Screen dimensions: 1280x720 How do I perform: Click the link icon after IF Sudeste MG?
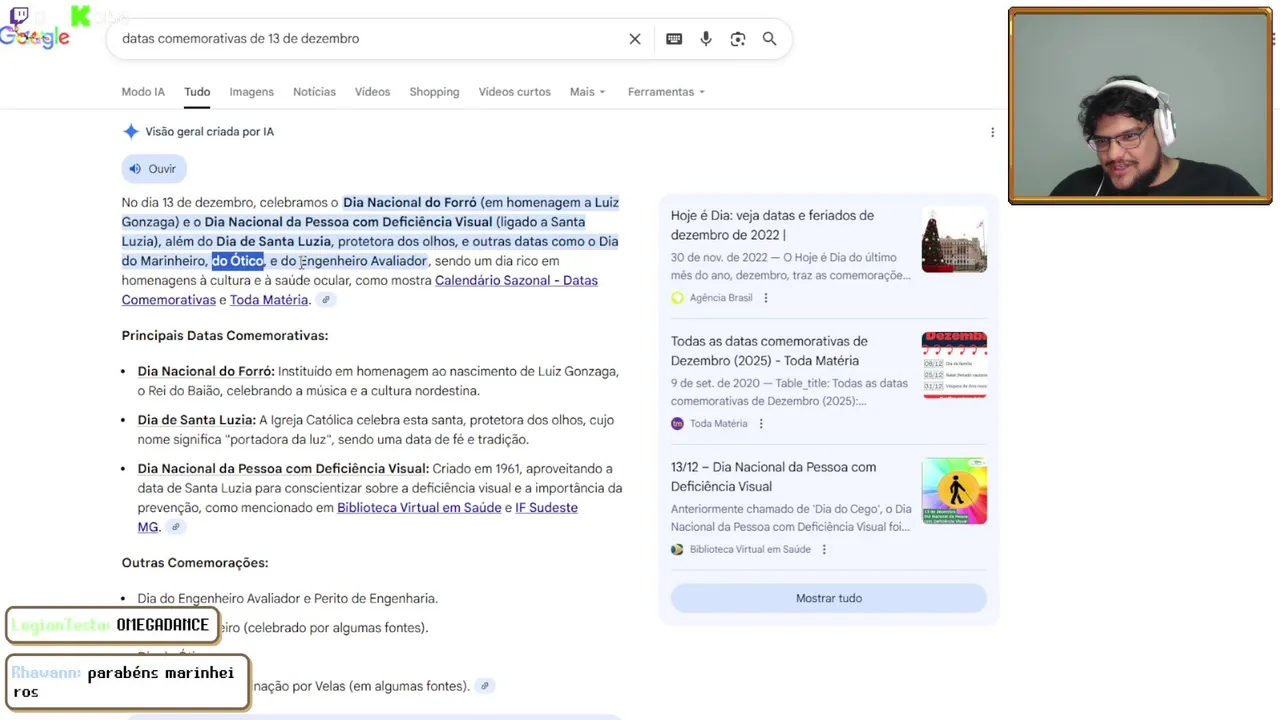pos(175,527)
